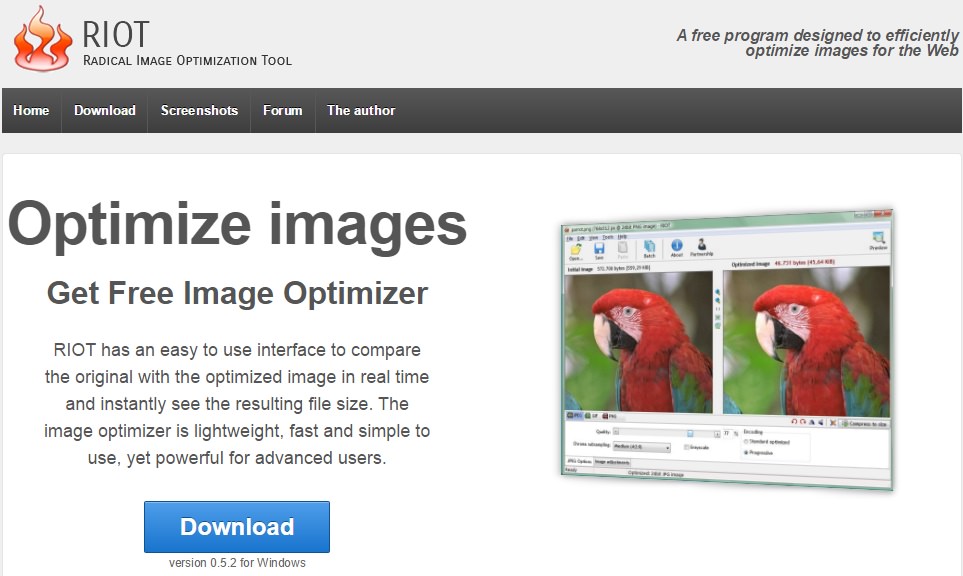Open the Download link in navigation bar
Image resolution: width=963 pixels, height=576 pixels.
coord(104,111)
